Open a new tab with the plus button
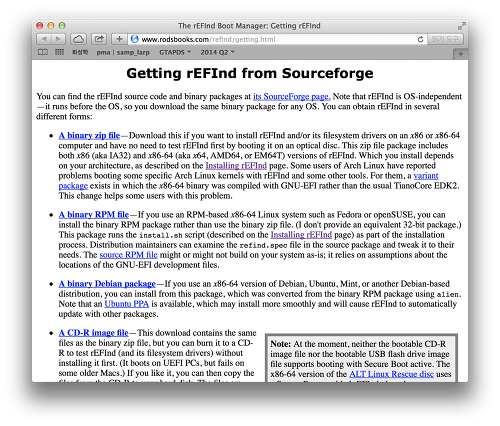500x426 pixels. tap(460, 54)
